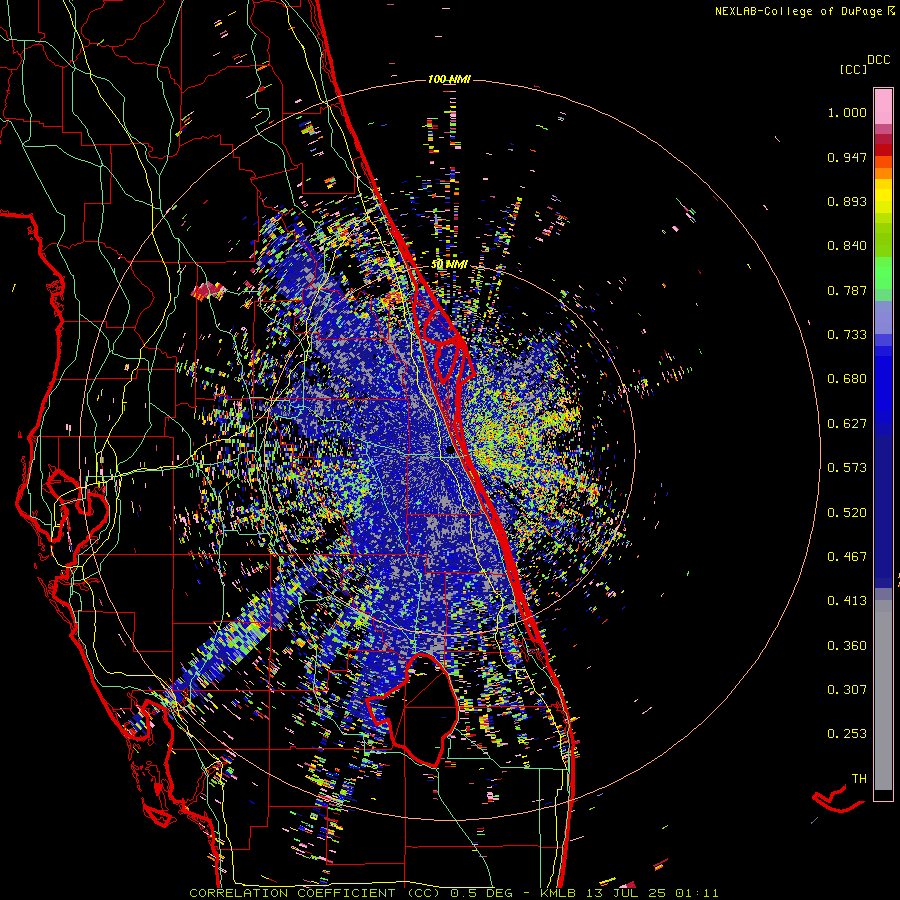Pick the red segment of the color bar
This screenshot has width=900, height=900.
coord(883,149)
